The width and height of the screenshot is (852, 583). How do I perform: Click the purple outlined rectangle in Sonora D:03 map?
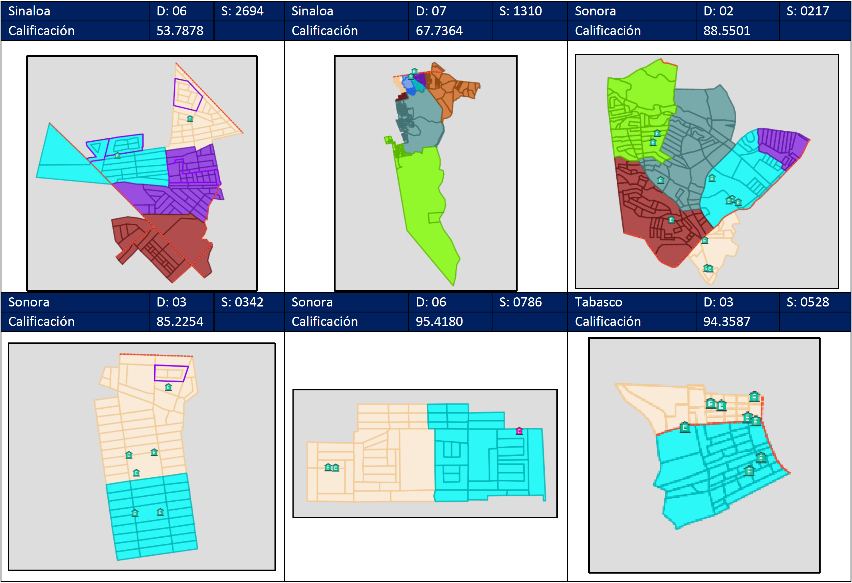tap(171, 372)
